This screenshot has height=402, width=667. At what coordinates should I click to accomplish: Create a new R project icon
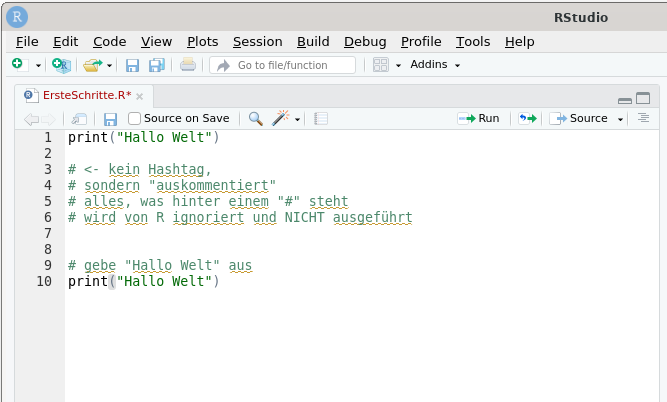coord(61,65)
